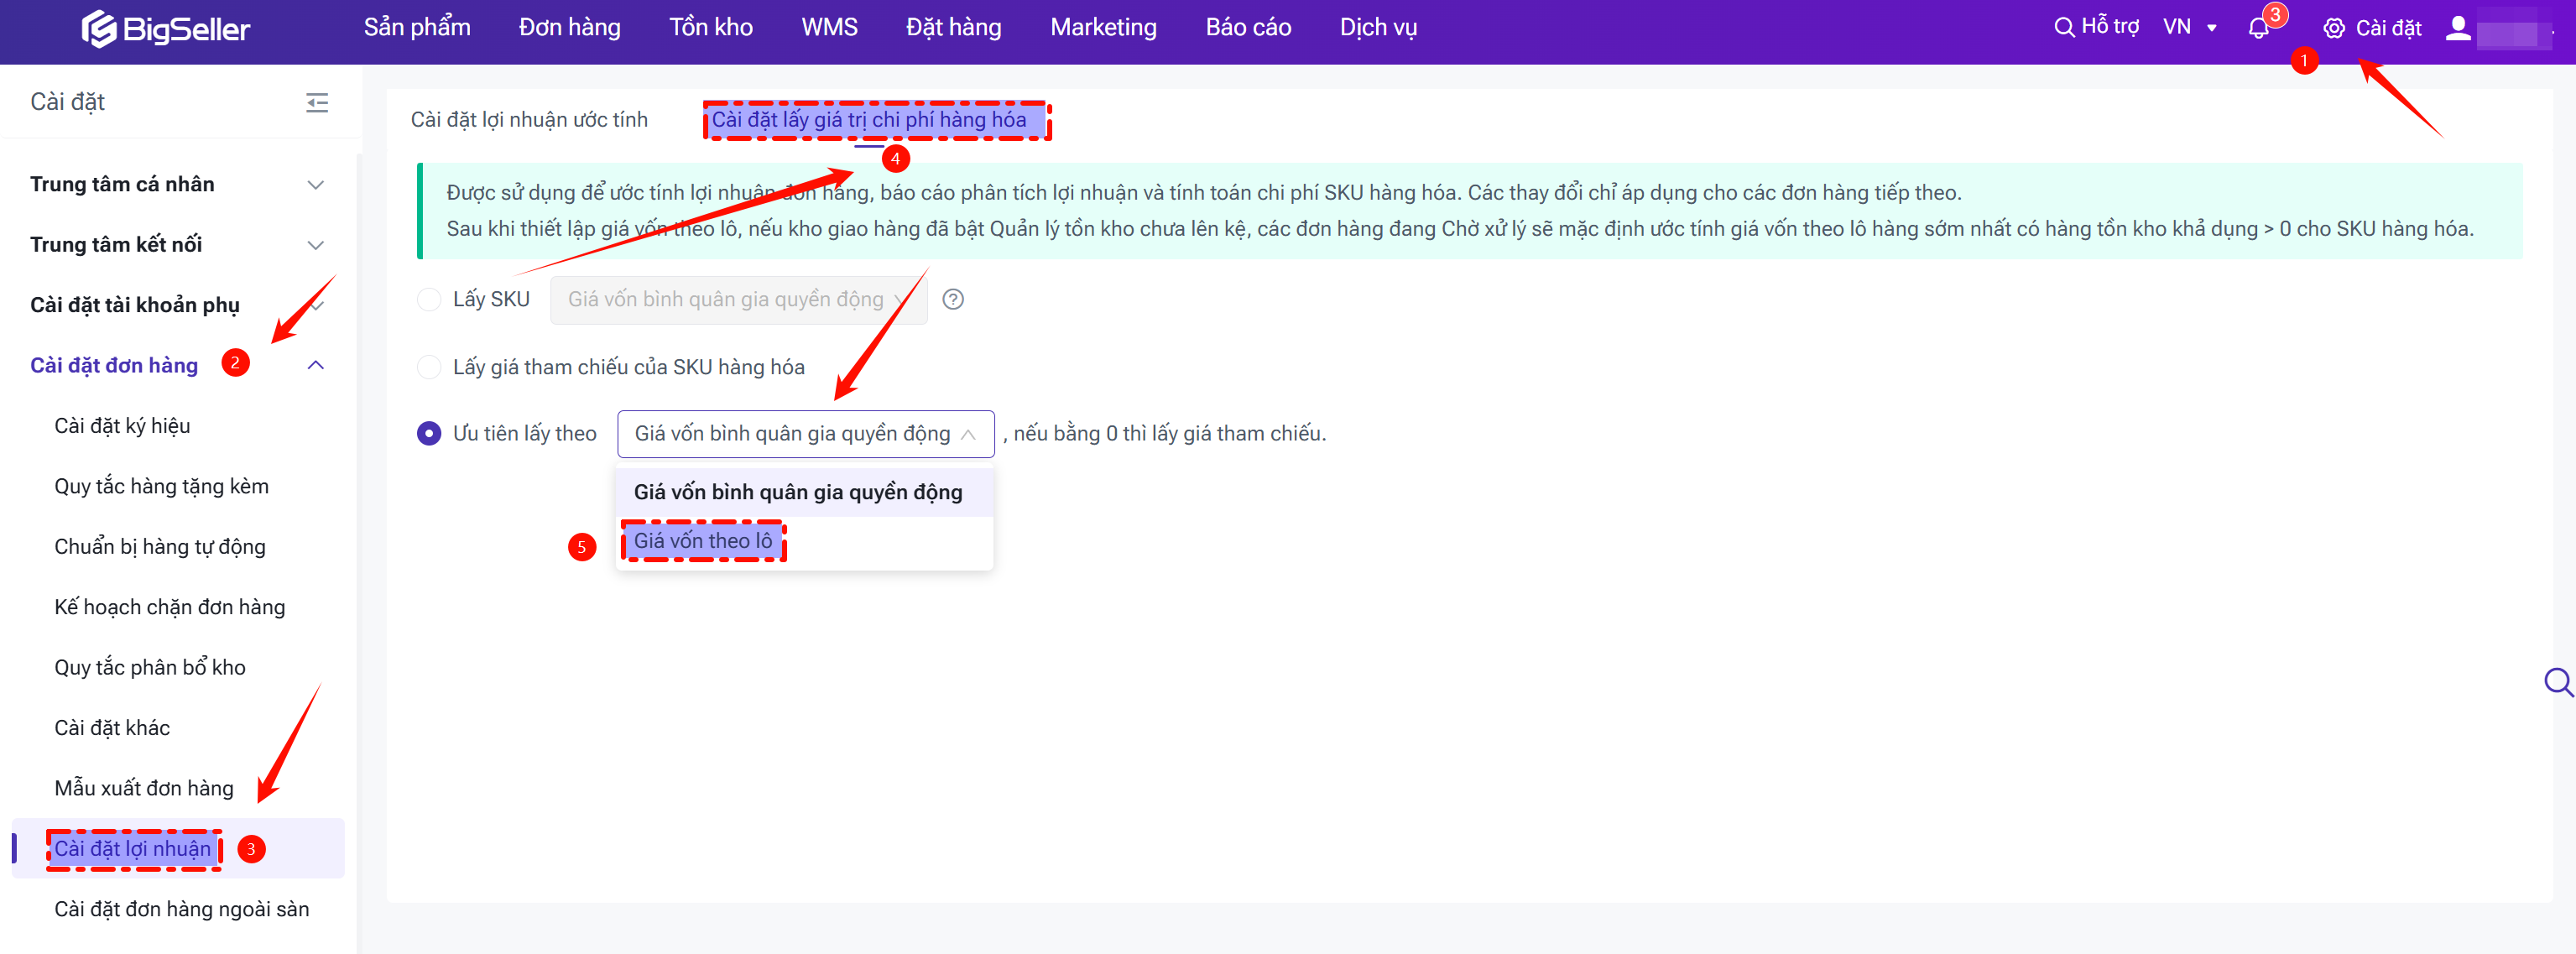This screenshot has height=954, width=2576.
Task: Choose Giá vốn theo lô option
Action: point(703,541)
